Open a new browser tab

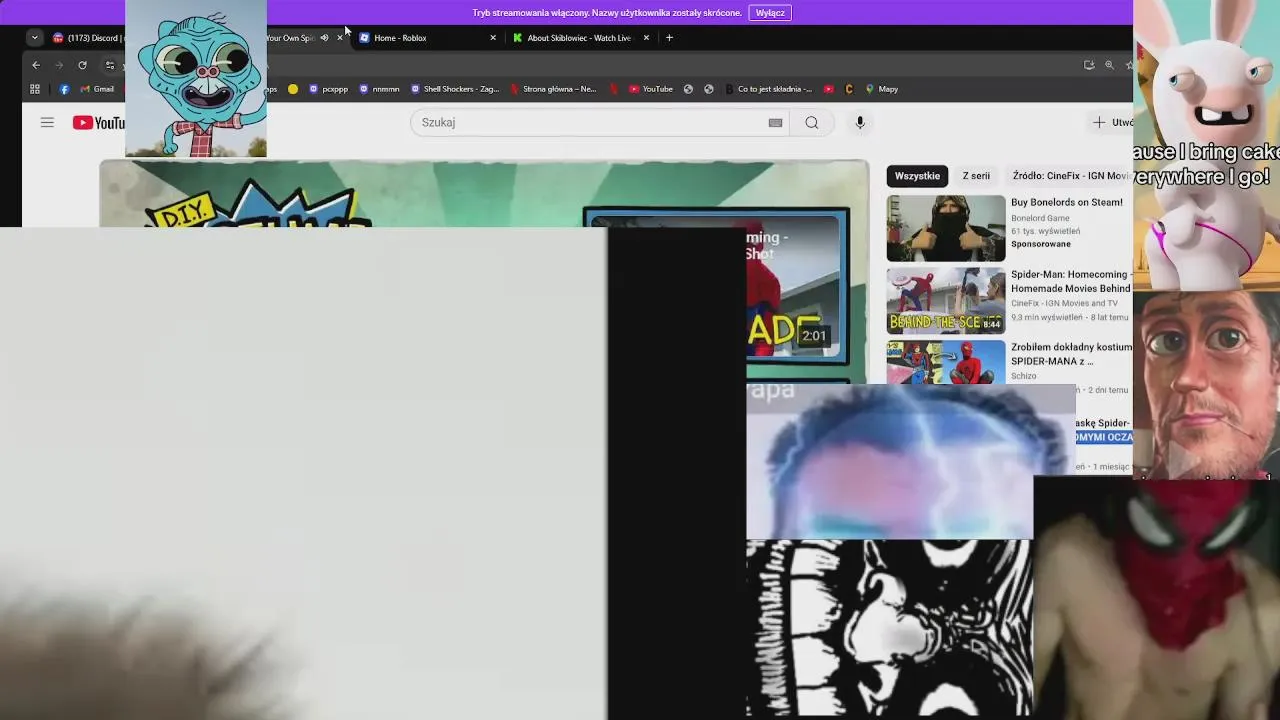(669, 38)
